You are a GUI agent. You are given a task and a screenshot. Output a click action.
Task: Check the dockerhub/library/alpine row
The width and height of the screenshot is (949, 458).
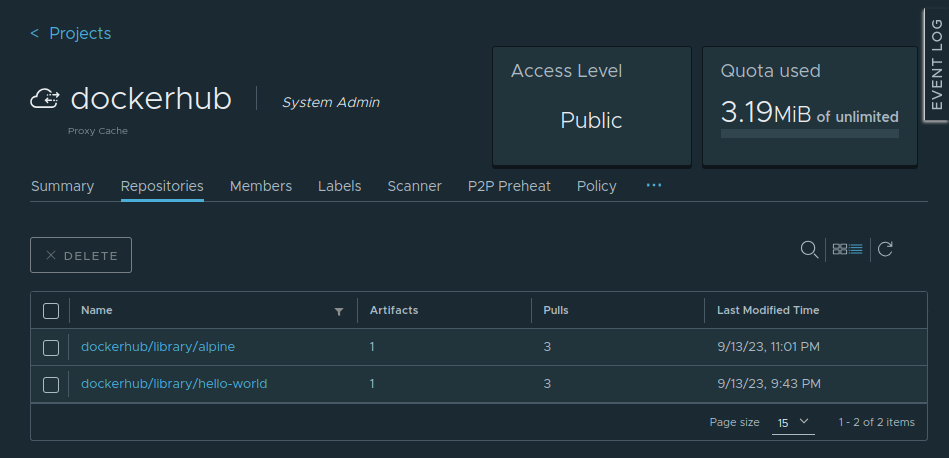coord(51,347)
